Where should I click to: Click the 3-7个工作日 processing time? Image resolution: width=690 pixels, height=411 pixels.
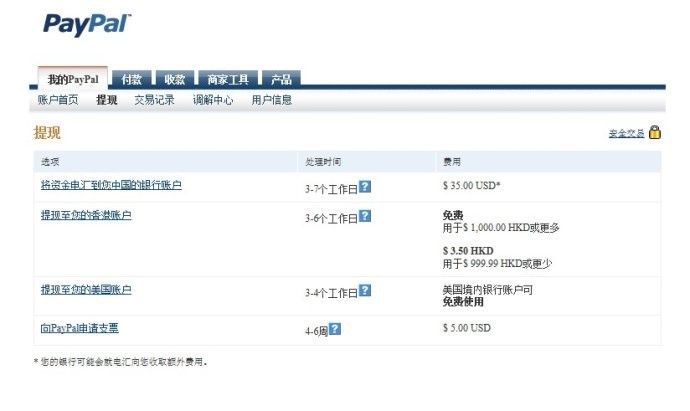[331, 189]
